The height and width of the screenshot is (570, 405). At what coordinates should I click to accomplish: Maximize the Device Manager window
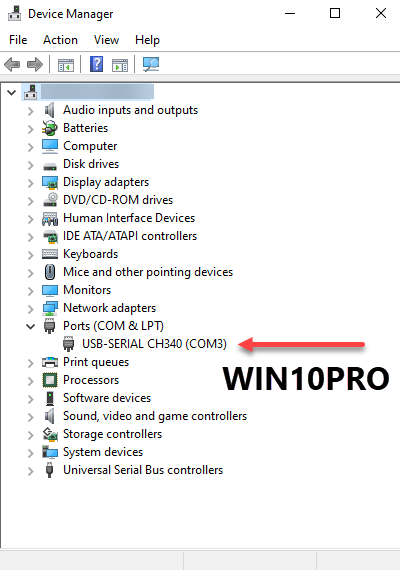pos(335,13)
